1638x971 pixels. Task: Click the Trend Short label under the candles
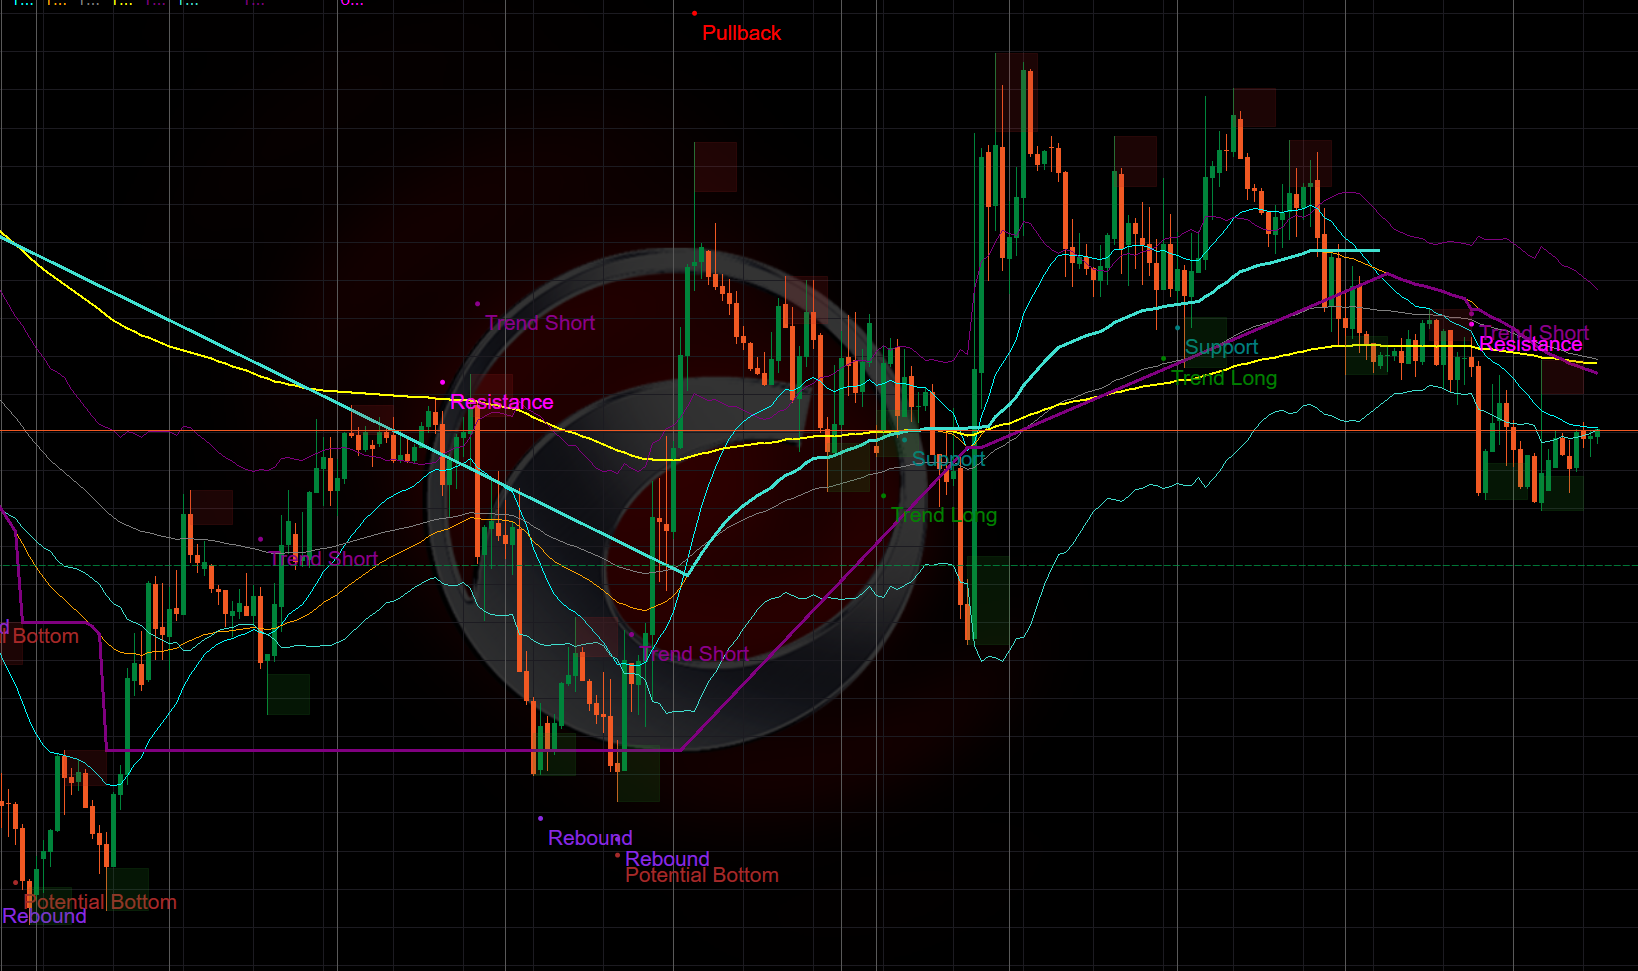tap(324, 559)
